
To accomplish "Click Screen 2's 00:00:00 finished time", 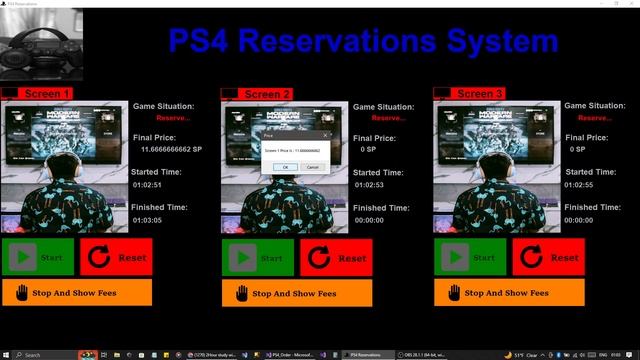I will click(x=369, y=220).
